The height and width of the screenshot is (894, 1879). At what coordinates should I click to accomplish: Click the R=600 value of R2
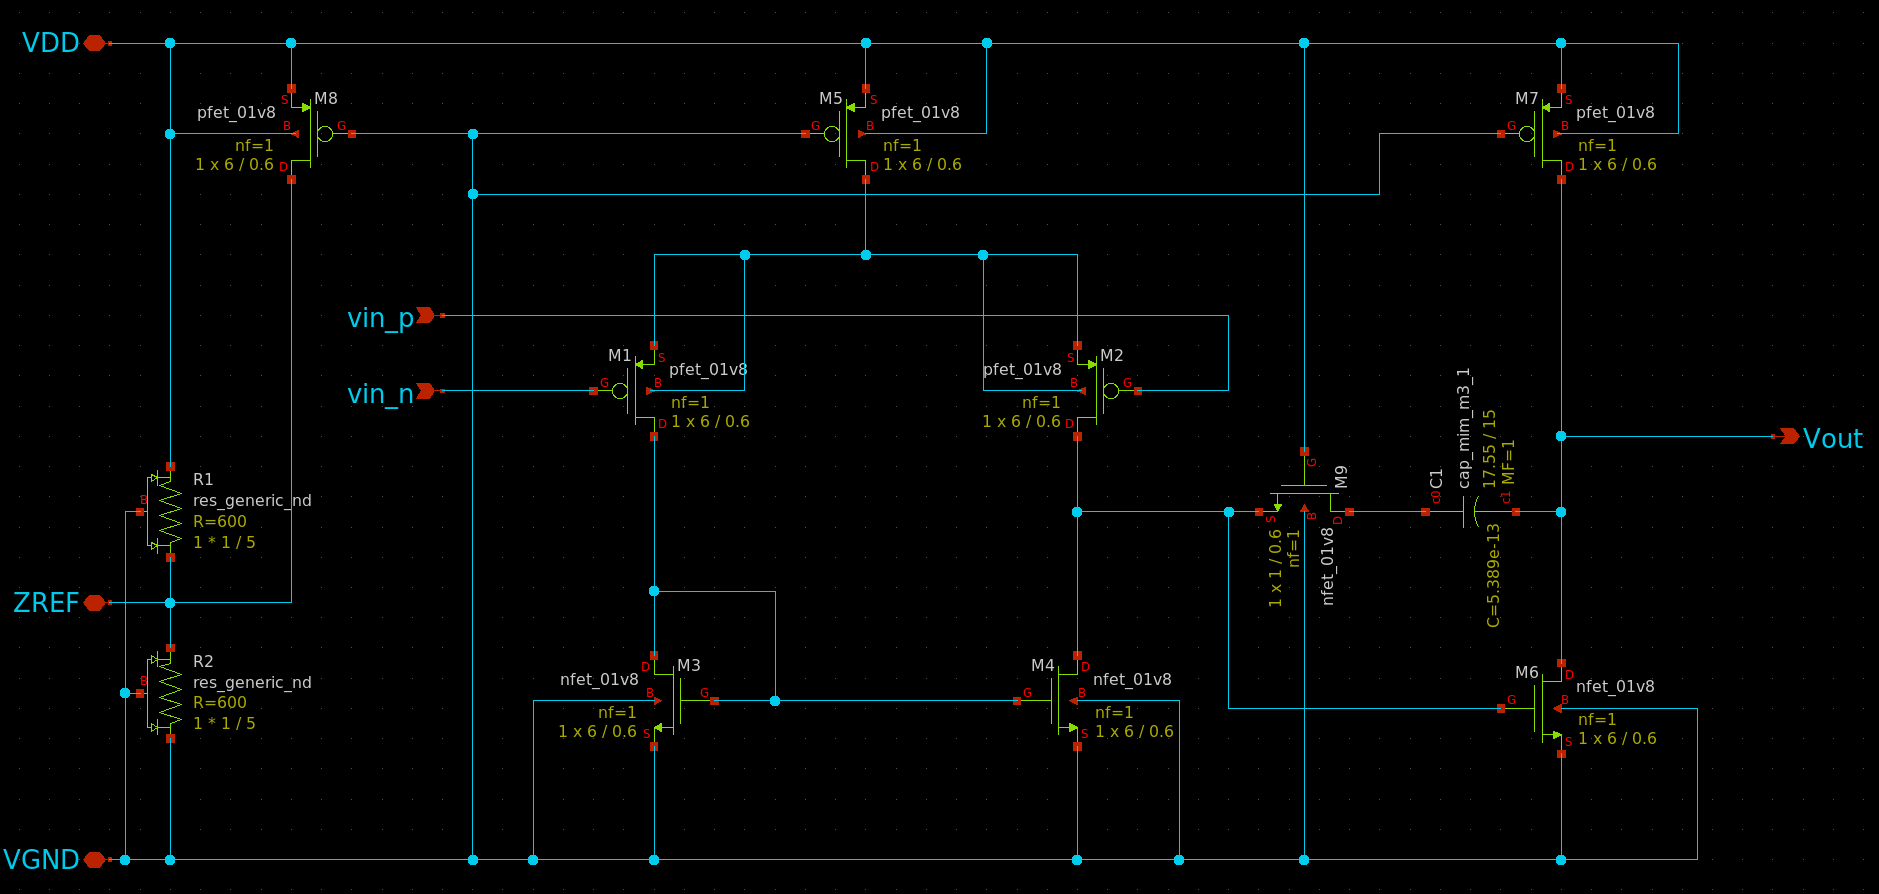220,703
